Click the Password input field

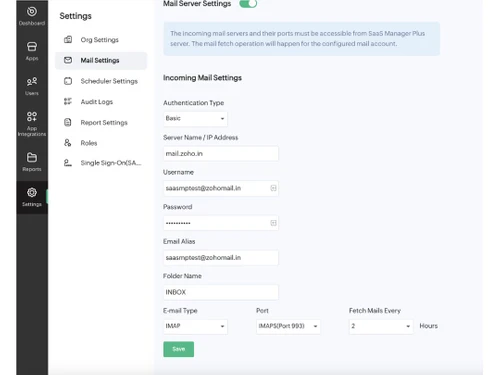pyautogui.click(x=221, y=223)
